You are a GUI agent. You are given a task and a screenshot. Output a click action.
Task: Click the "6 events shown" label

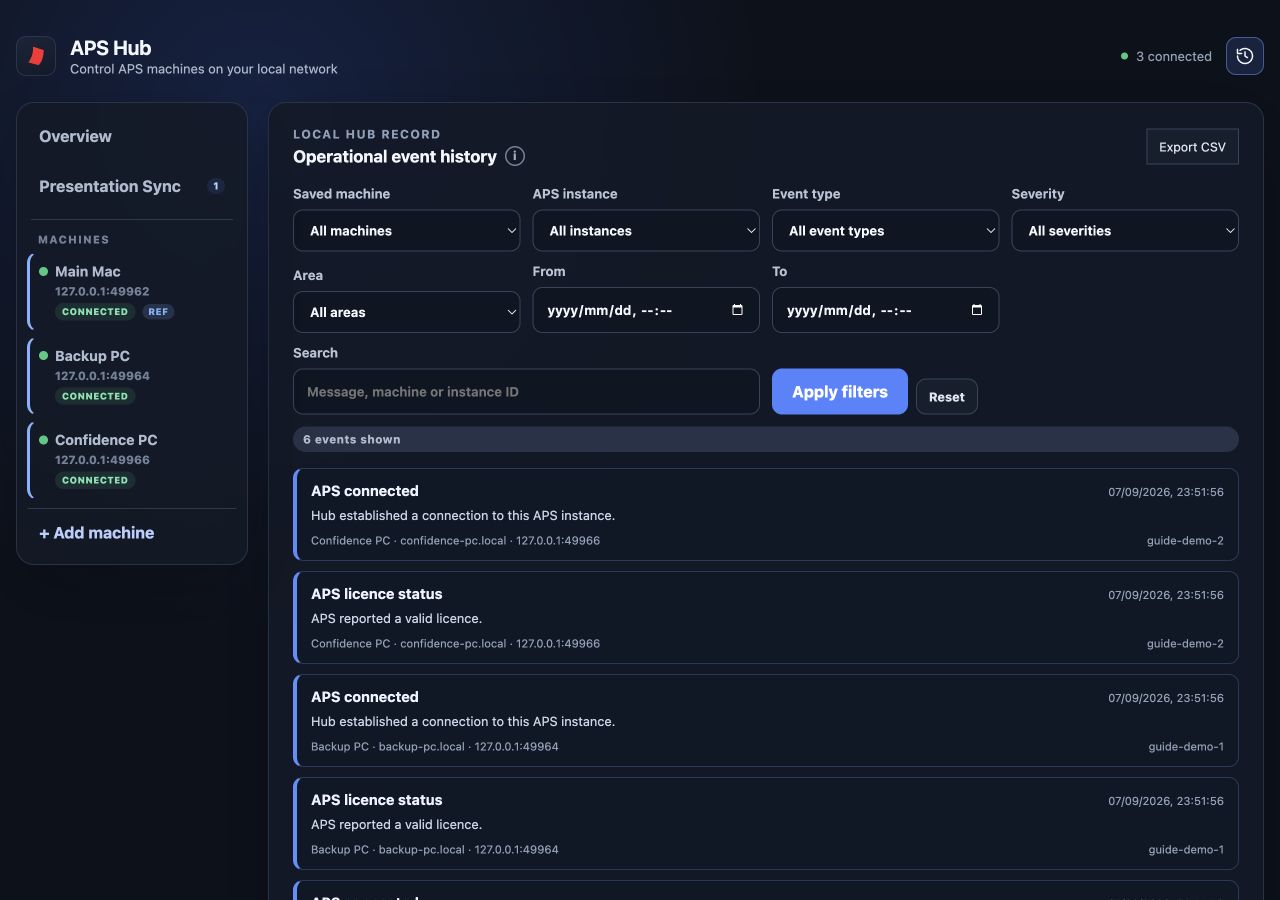pyautogui.click(x=352, y=439)
